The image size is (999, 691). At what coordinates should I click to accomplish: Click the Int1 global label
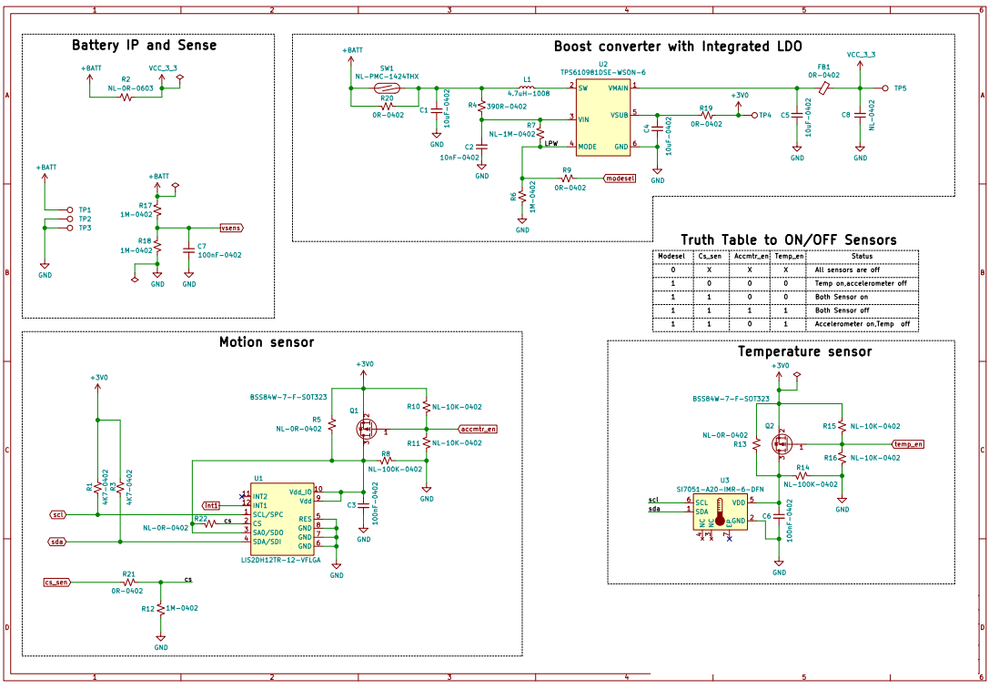[212, 506]
